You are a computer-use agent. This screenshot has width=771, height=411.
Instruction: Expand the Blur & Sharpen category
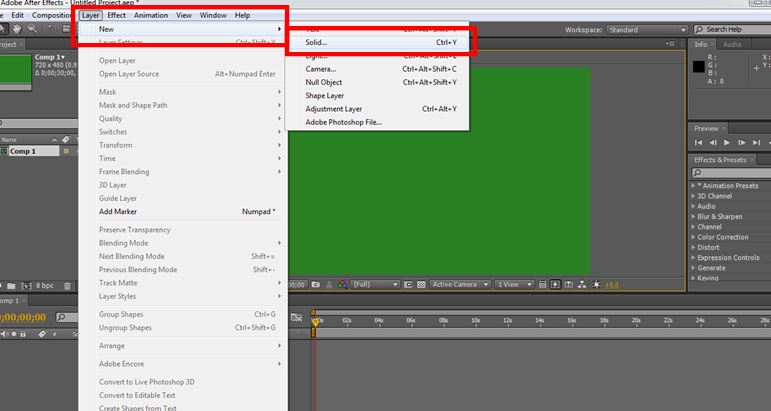click(x=693, y=217)
